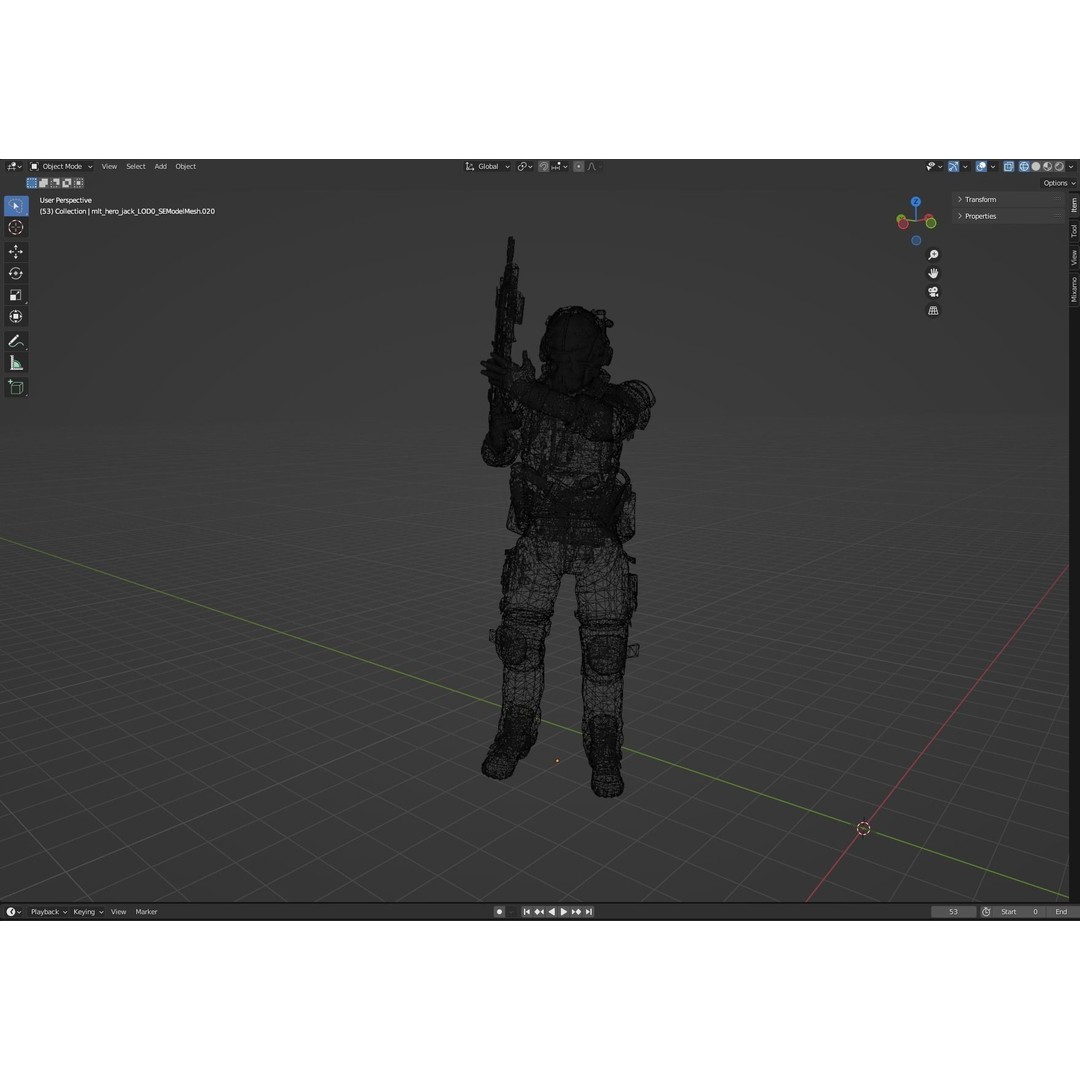Open the timeline View menu
The width and height of the screenshot is (1080, 1080).
coord(118,912)
